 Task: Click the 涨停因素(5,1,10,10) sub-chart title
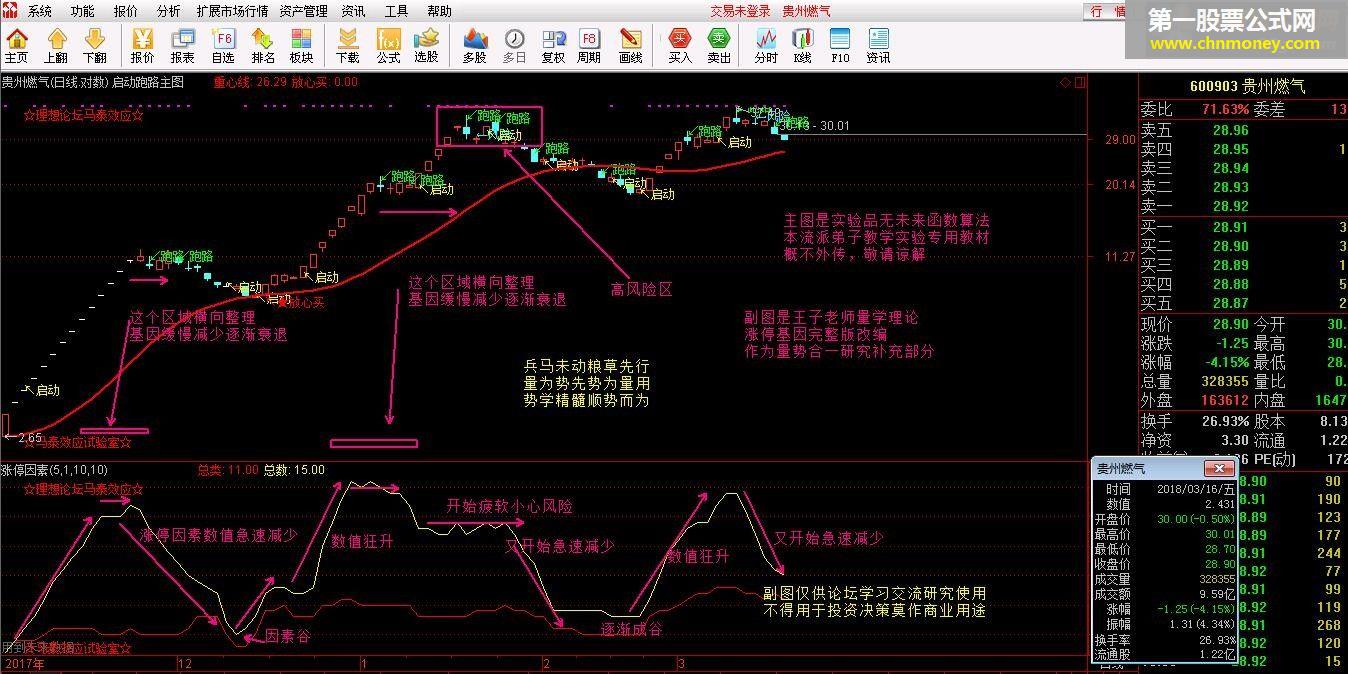54,469
